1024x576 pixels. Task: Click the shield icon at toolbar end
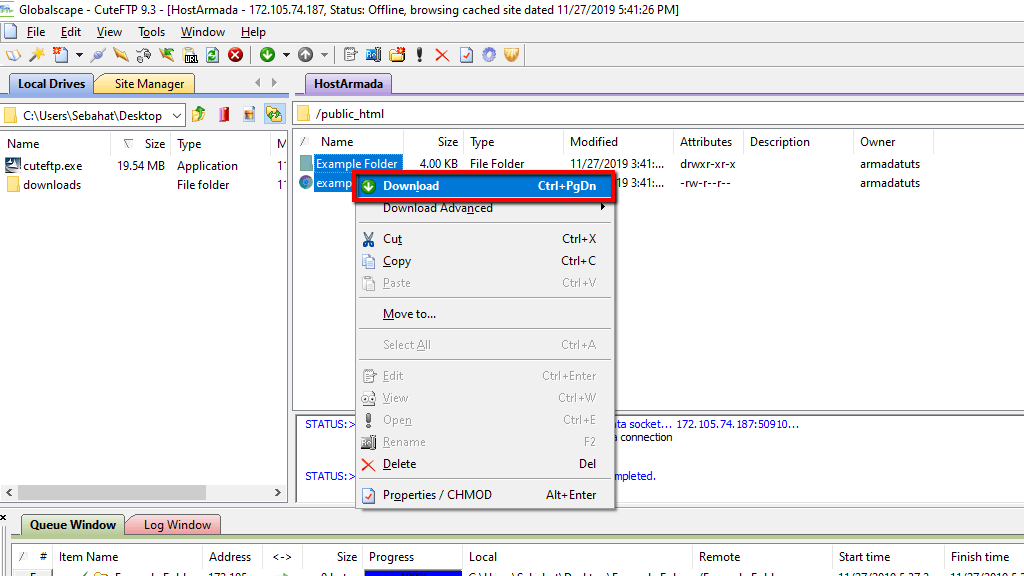click(x=511, y=56)
